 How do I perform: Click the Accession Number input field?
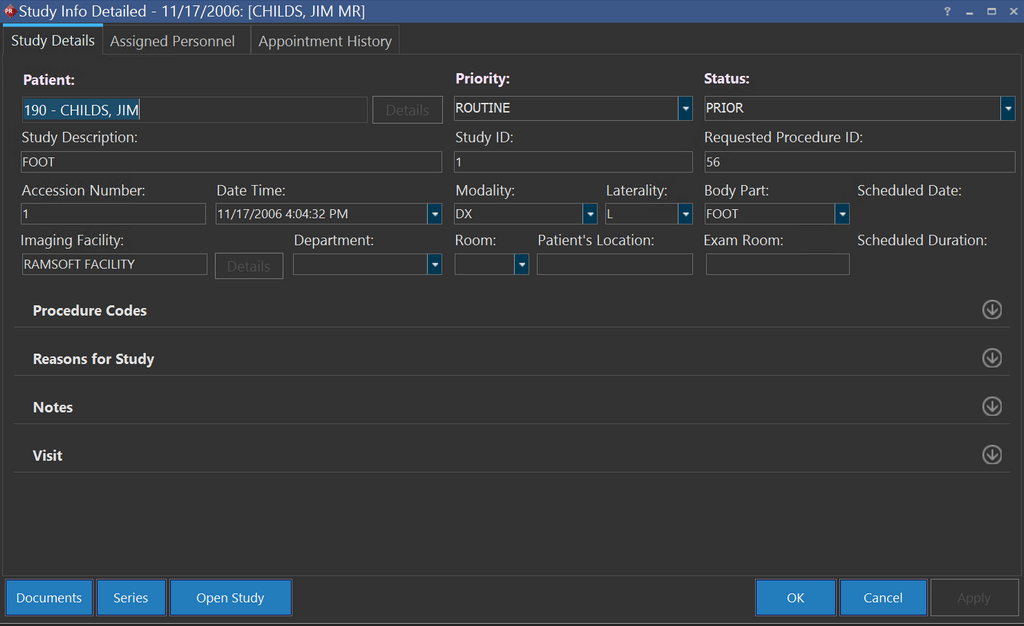point(112,214)
